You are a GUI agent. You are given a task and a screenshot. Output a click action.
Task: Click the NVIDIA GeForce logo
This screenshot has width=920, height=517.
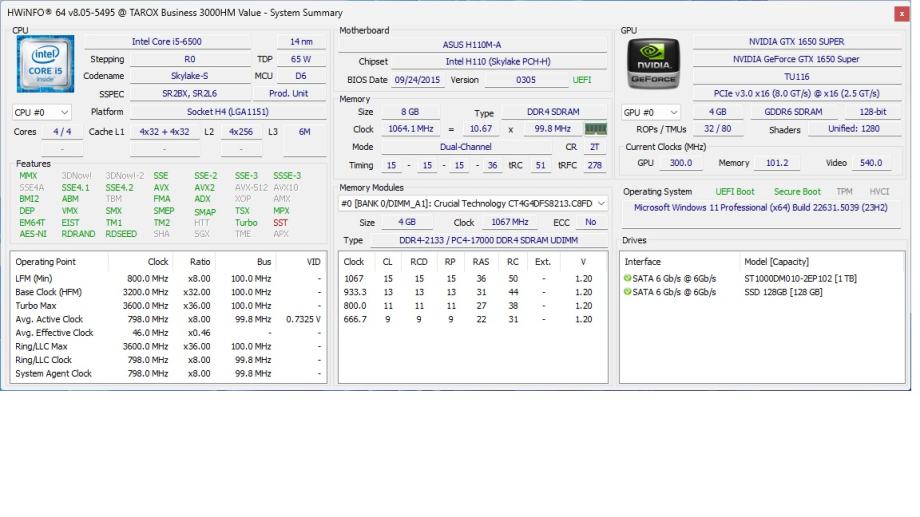(x=653, y=63)
